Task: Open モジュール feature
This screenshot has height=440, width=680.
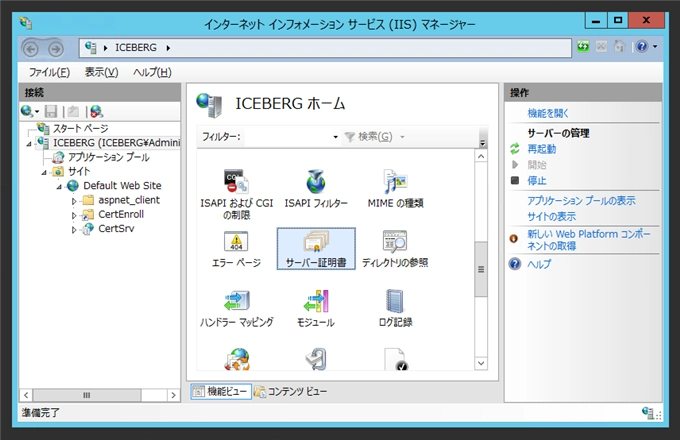Action: [316, 309]
